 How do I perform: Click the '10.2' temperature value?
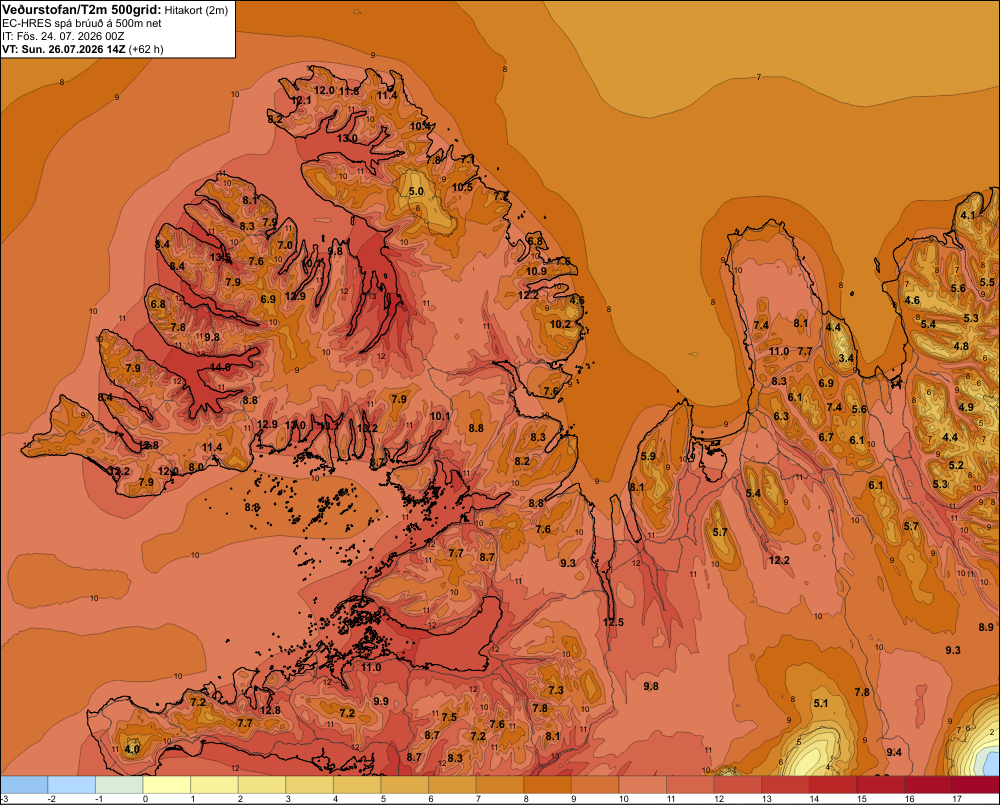[x=561, y=324]
